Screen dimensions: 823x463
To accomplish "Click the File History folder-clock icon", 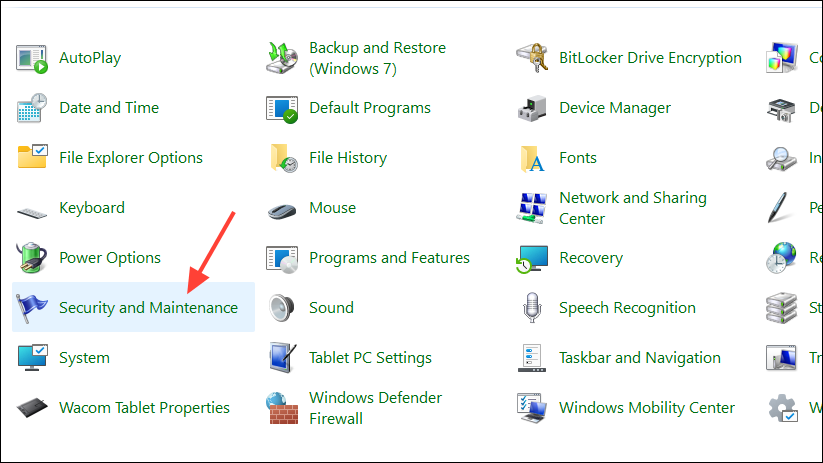I will pyautogui.click(x=283, y=158).
